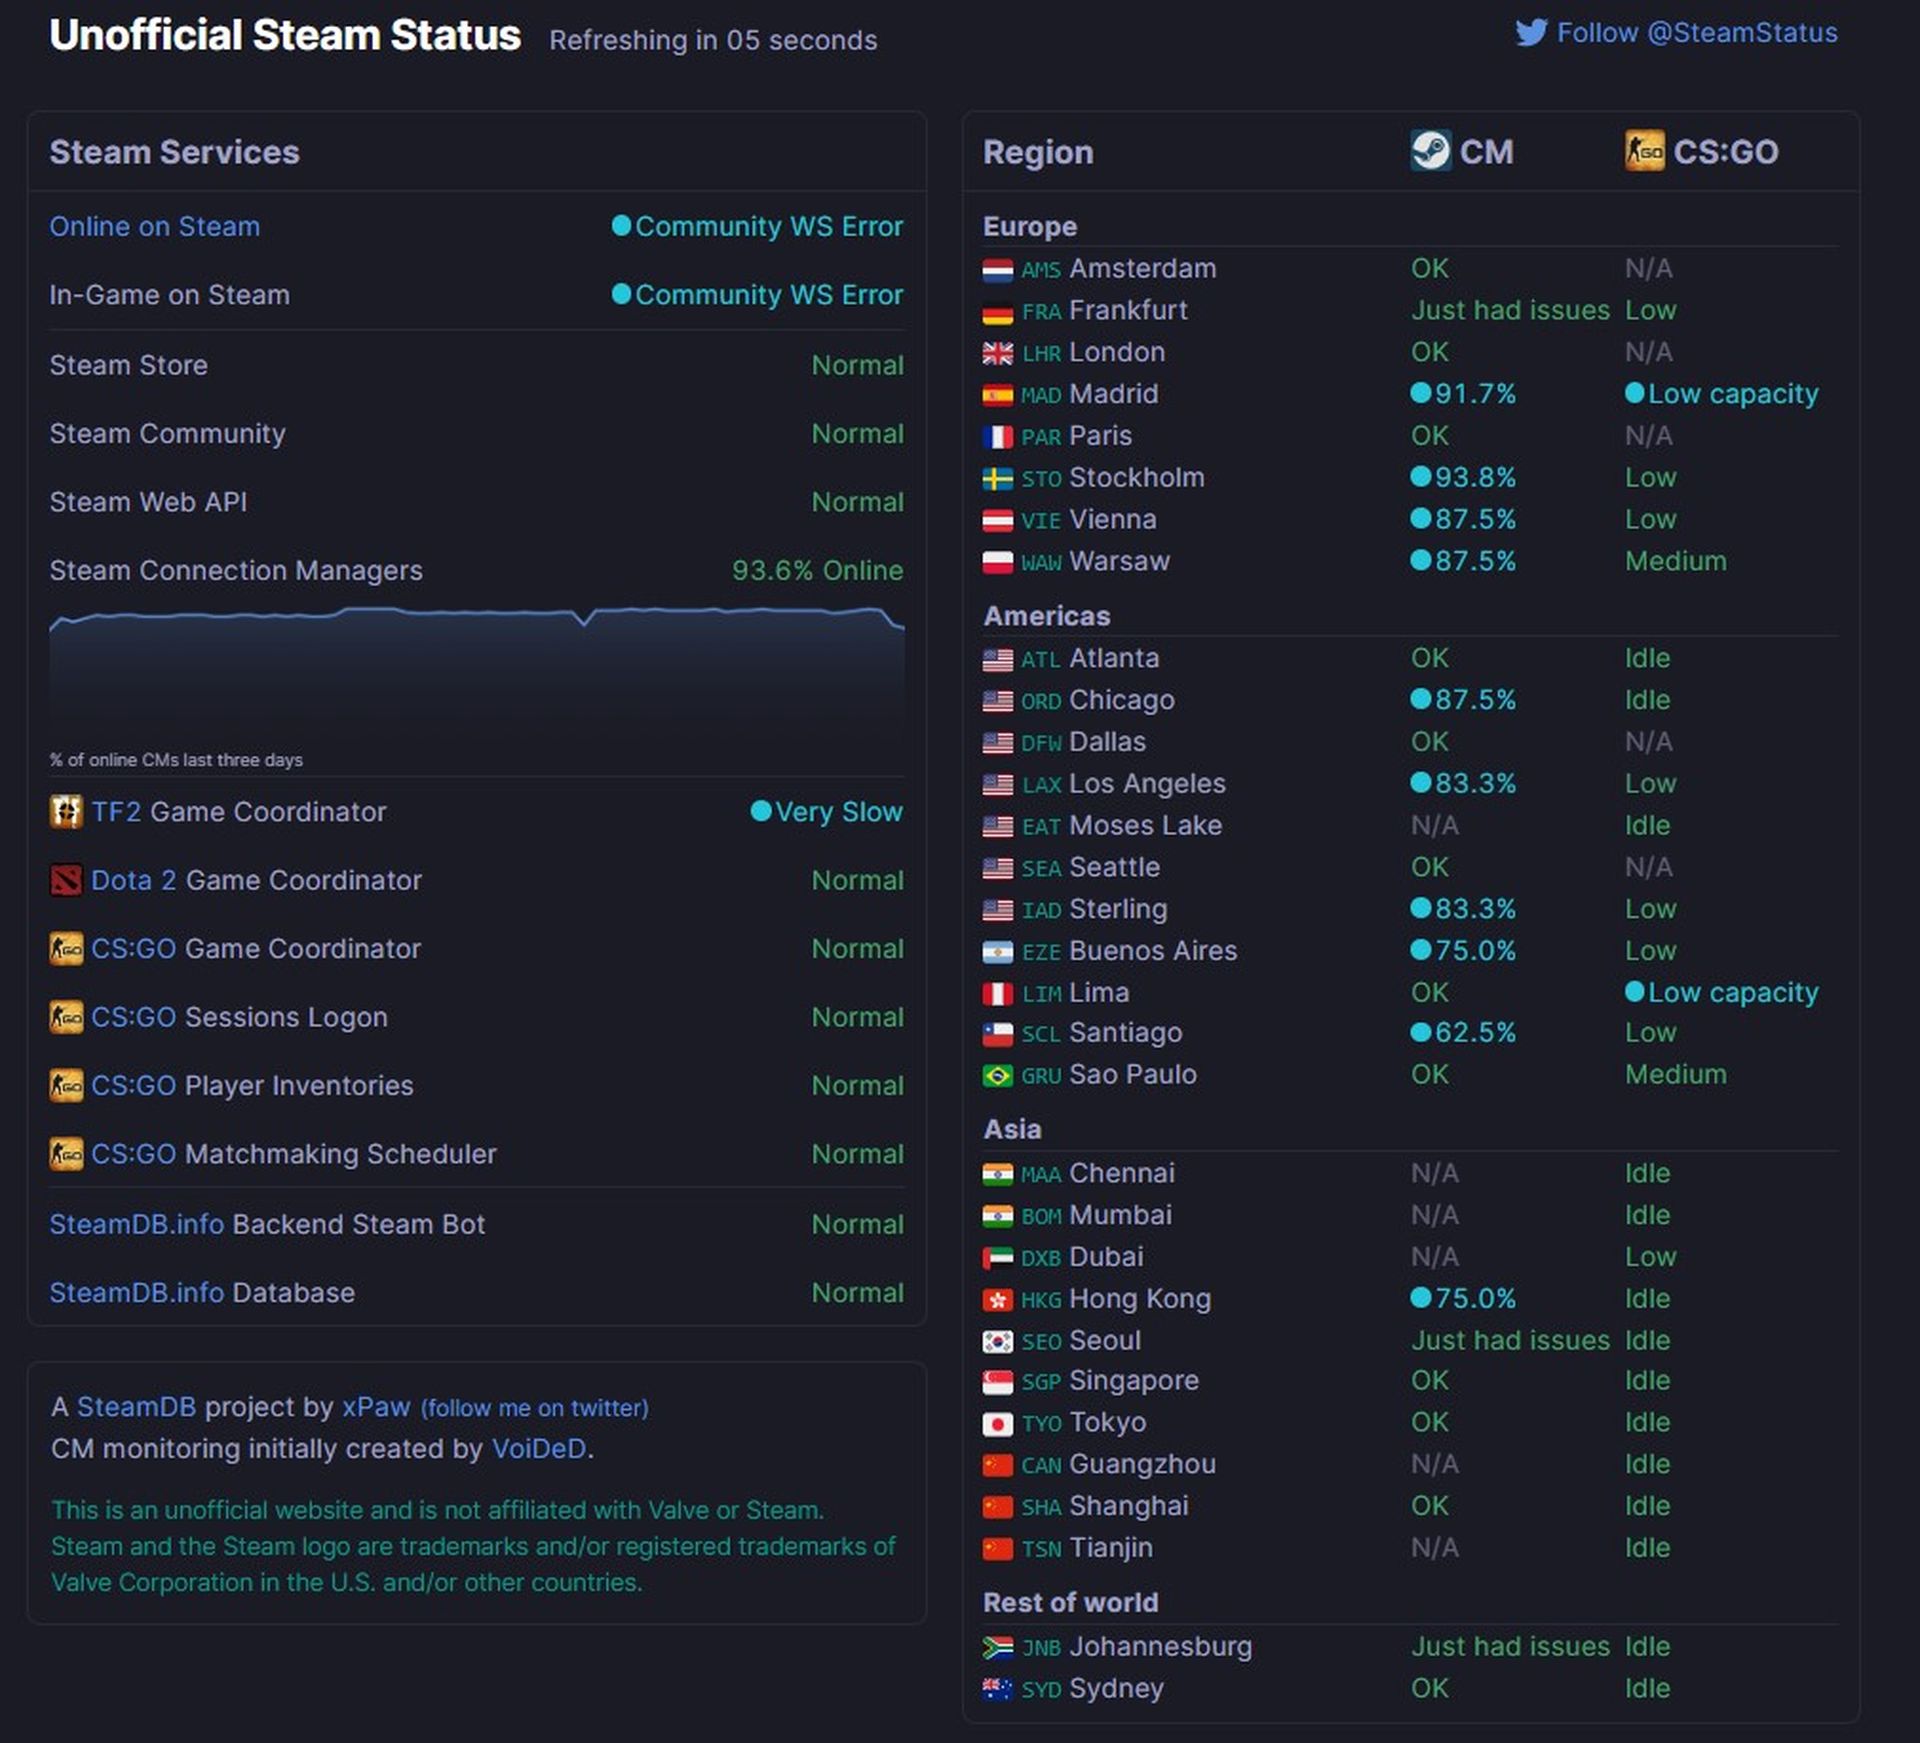Click the Sao Paulo Brazil flag icon
The width and height of the screenshot is (1920, 1743).
click(997, 1075)
